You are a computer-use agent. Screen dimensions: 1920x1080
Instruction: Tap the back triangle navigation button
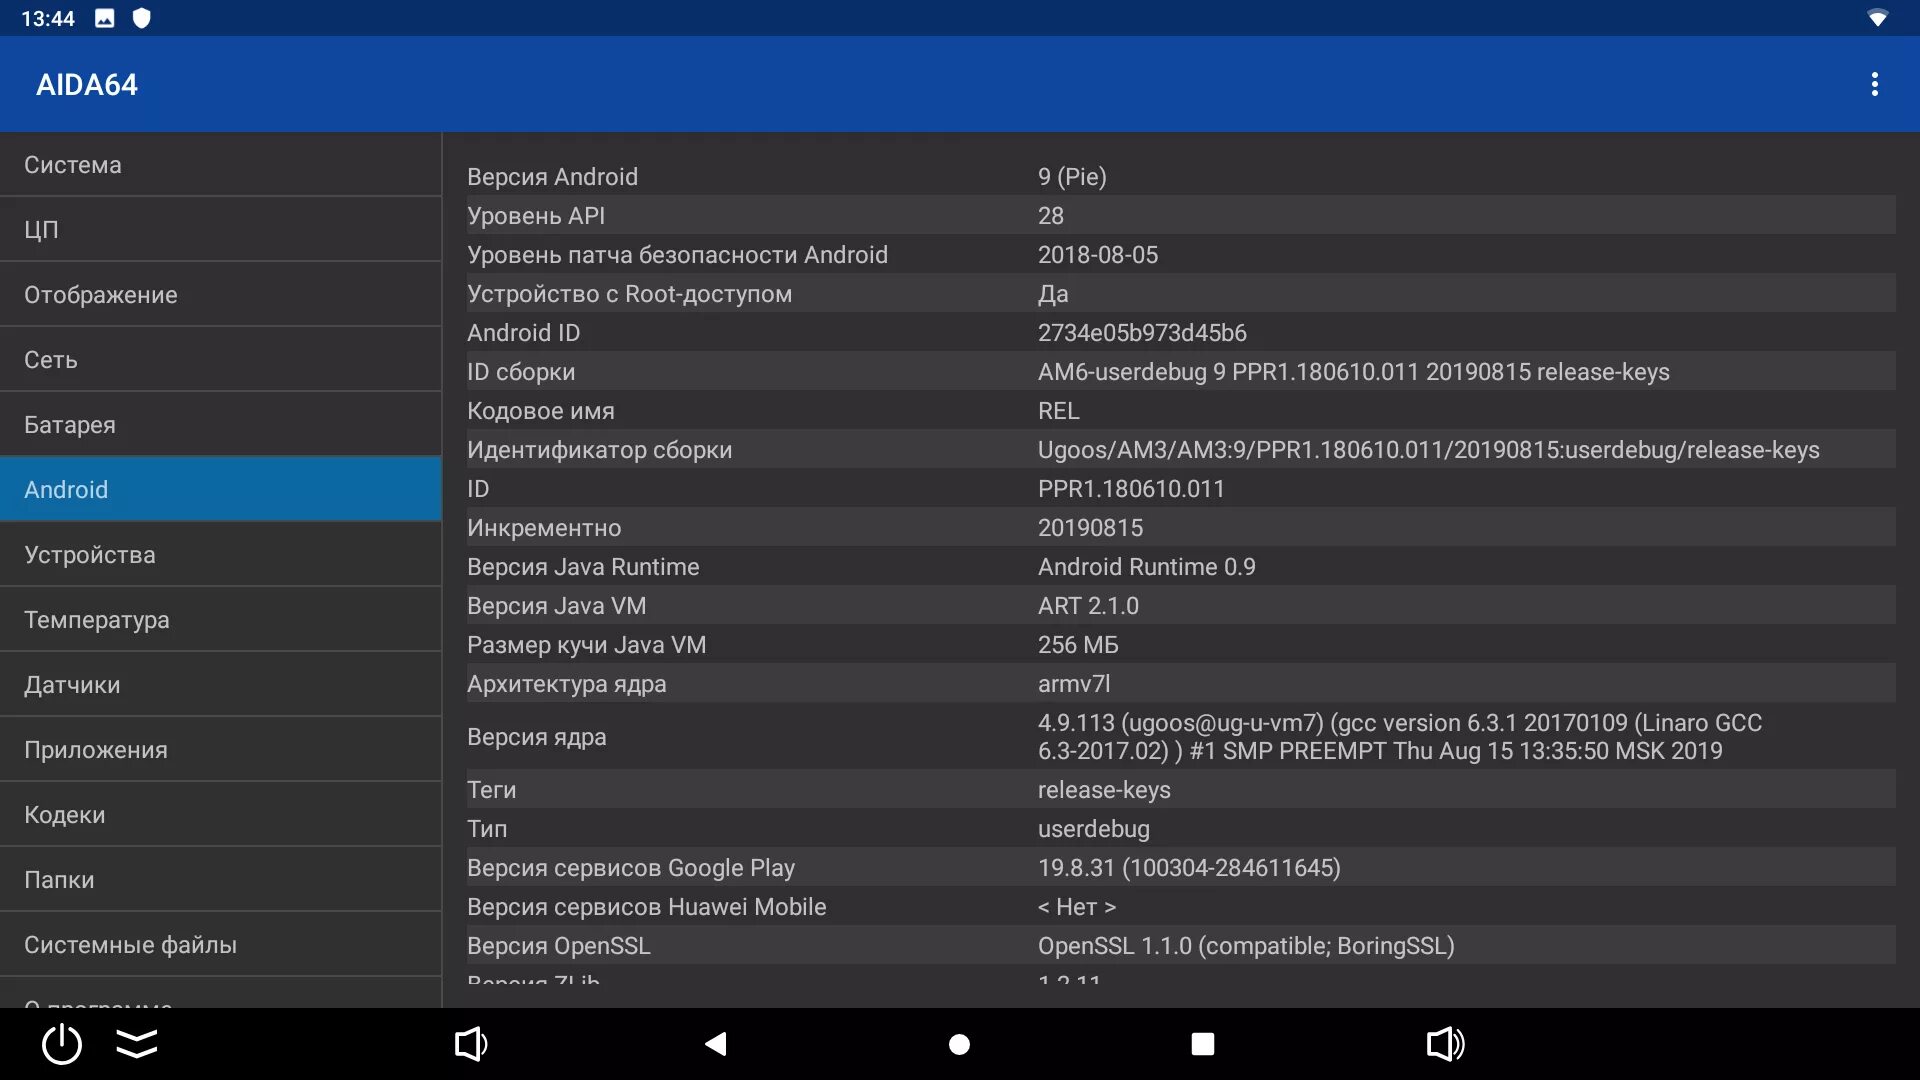click(x=716, y=1044)
